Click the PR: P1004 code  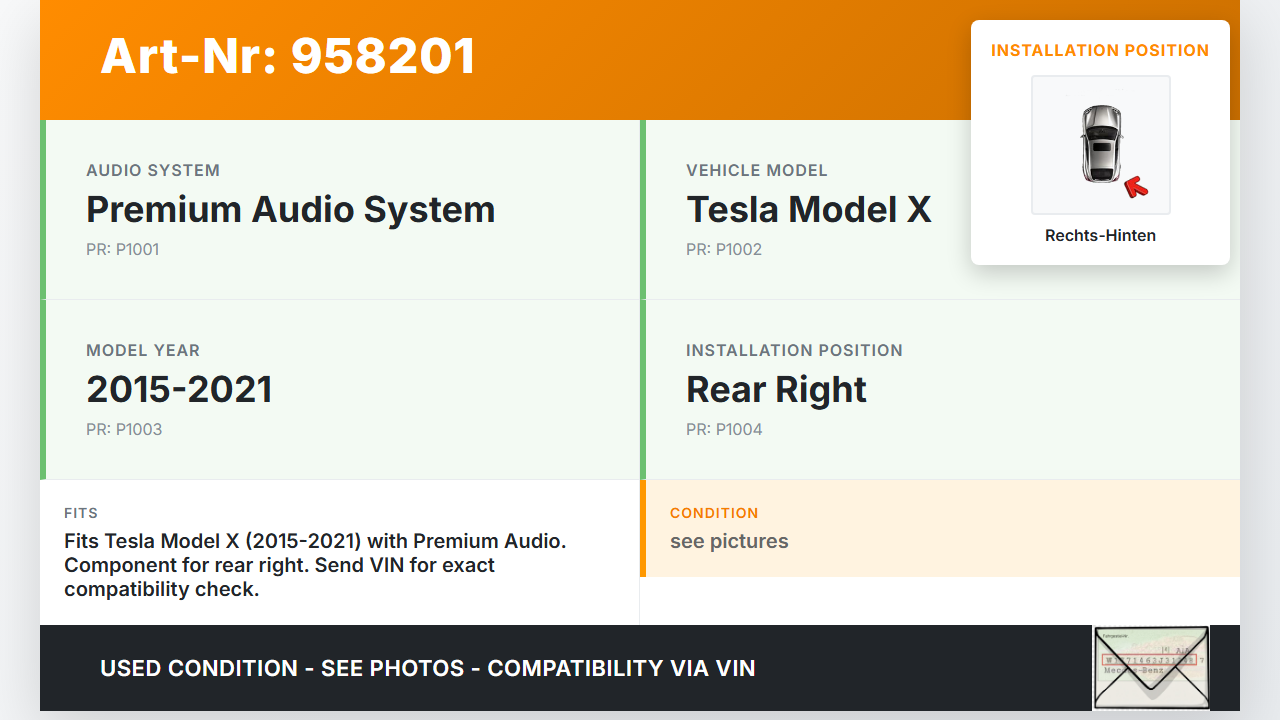[724, 430]
